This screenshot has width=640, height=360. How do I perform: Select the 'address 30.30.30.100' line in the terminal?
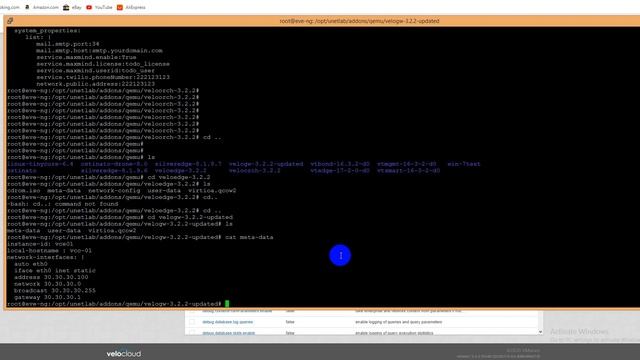[51, 277]
